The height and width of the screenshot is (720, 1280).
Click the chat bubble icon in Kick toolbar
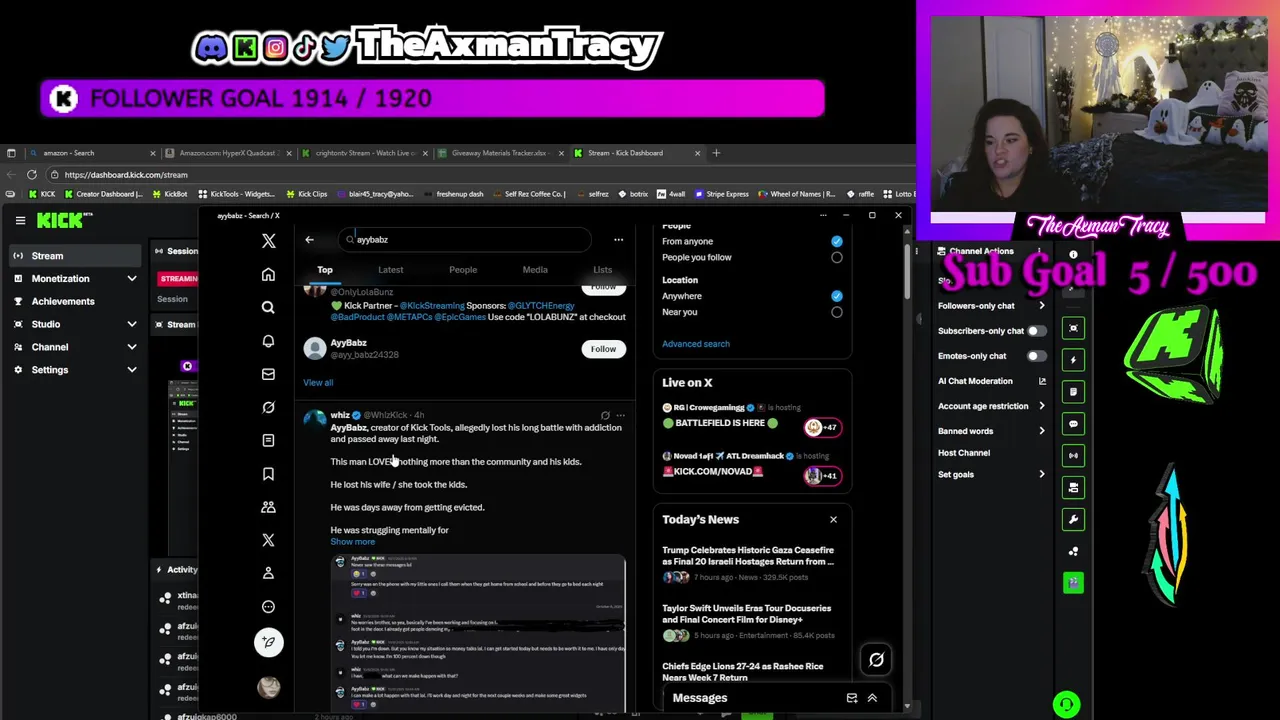[1073, 424]
